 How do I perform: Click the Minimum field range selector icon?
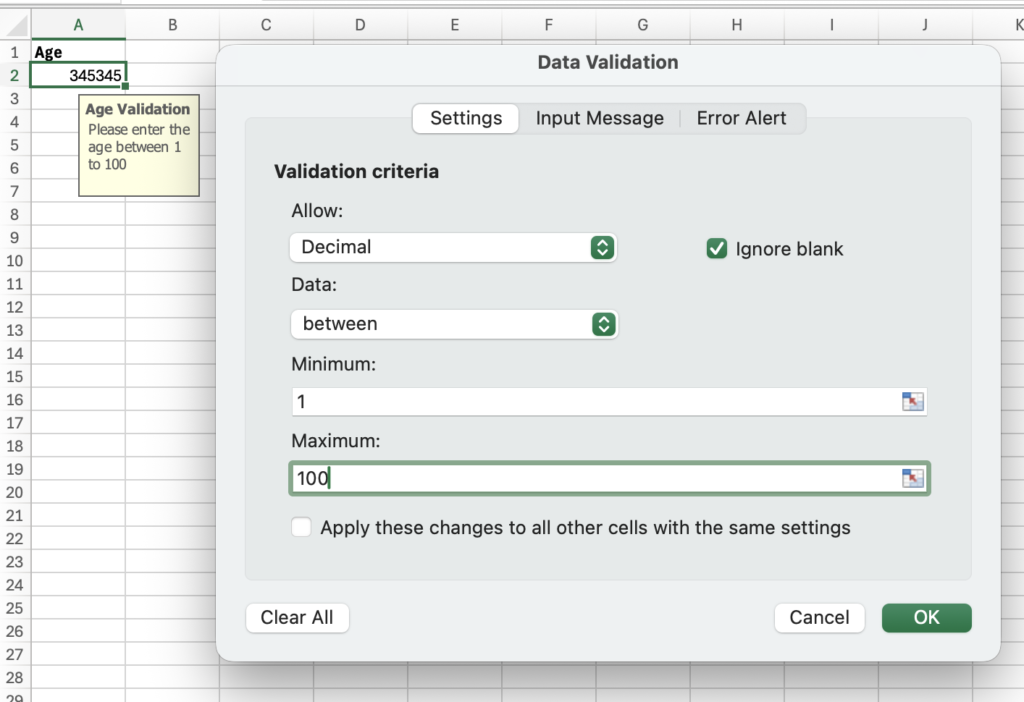(x=913, y=402)
